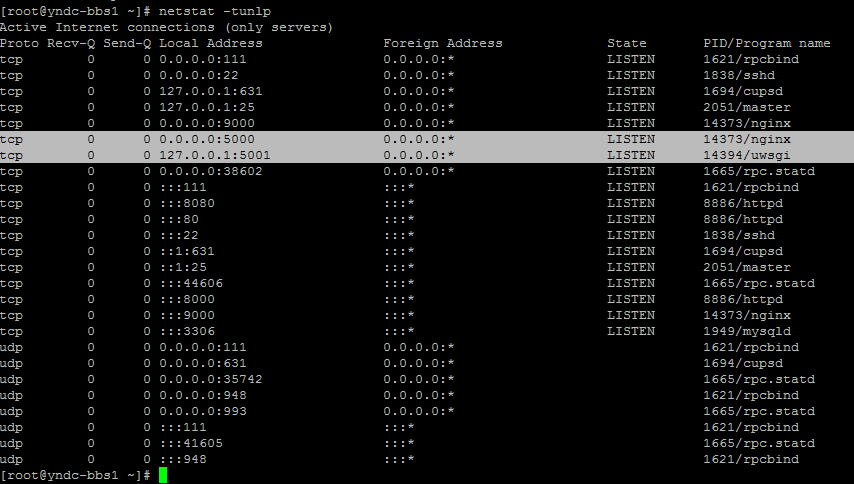Select the address :::8000
Viewport: 854px width, 484px height.
[187, 299]
